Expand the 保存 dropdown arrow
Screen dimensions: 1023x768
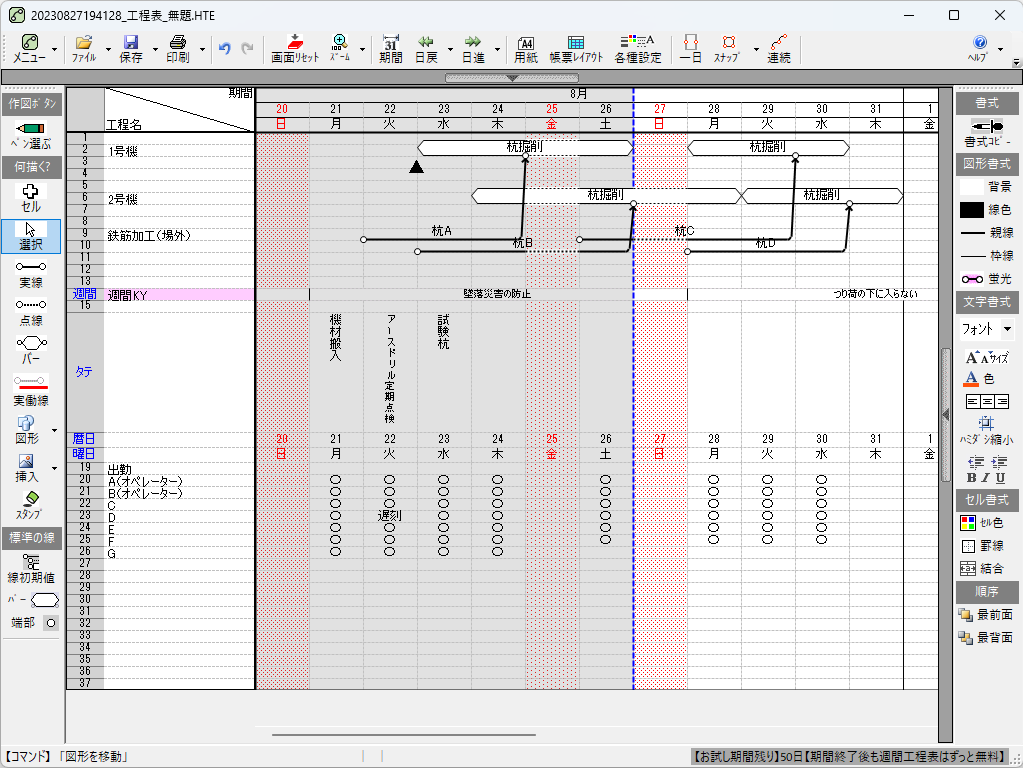coord(155,49)
